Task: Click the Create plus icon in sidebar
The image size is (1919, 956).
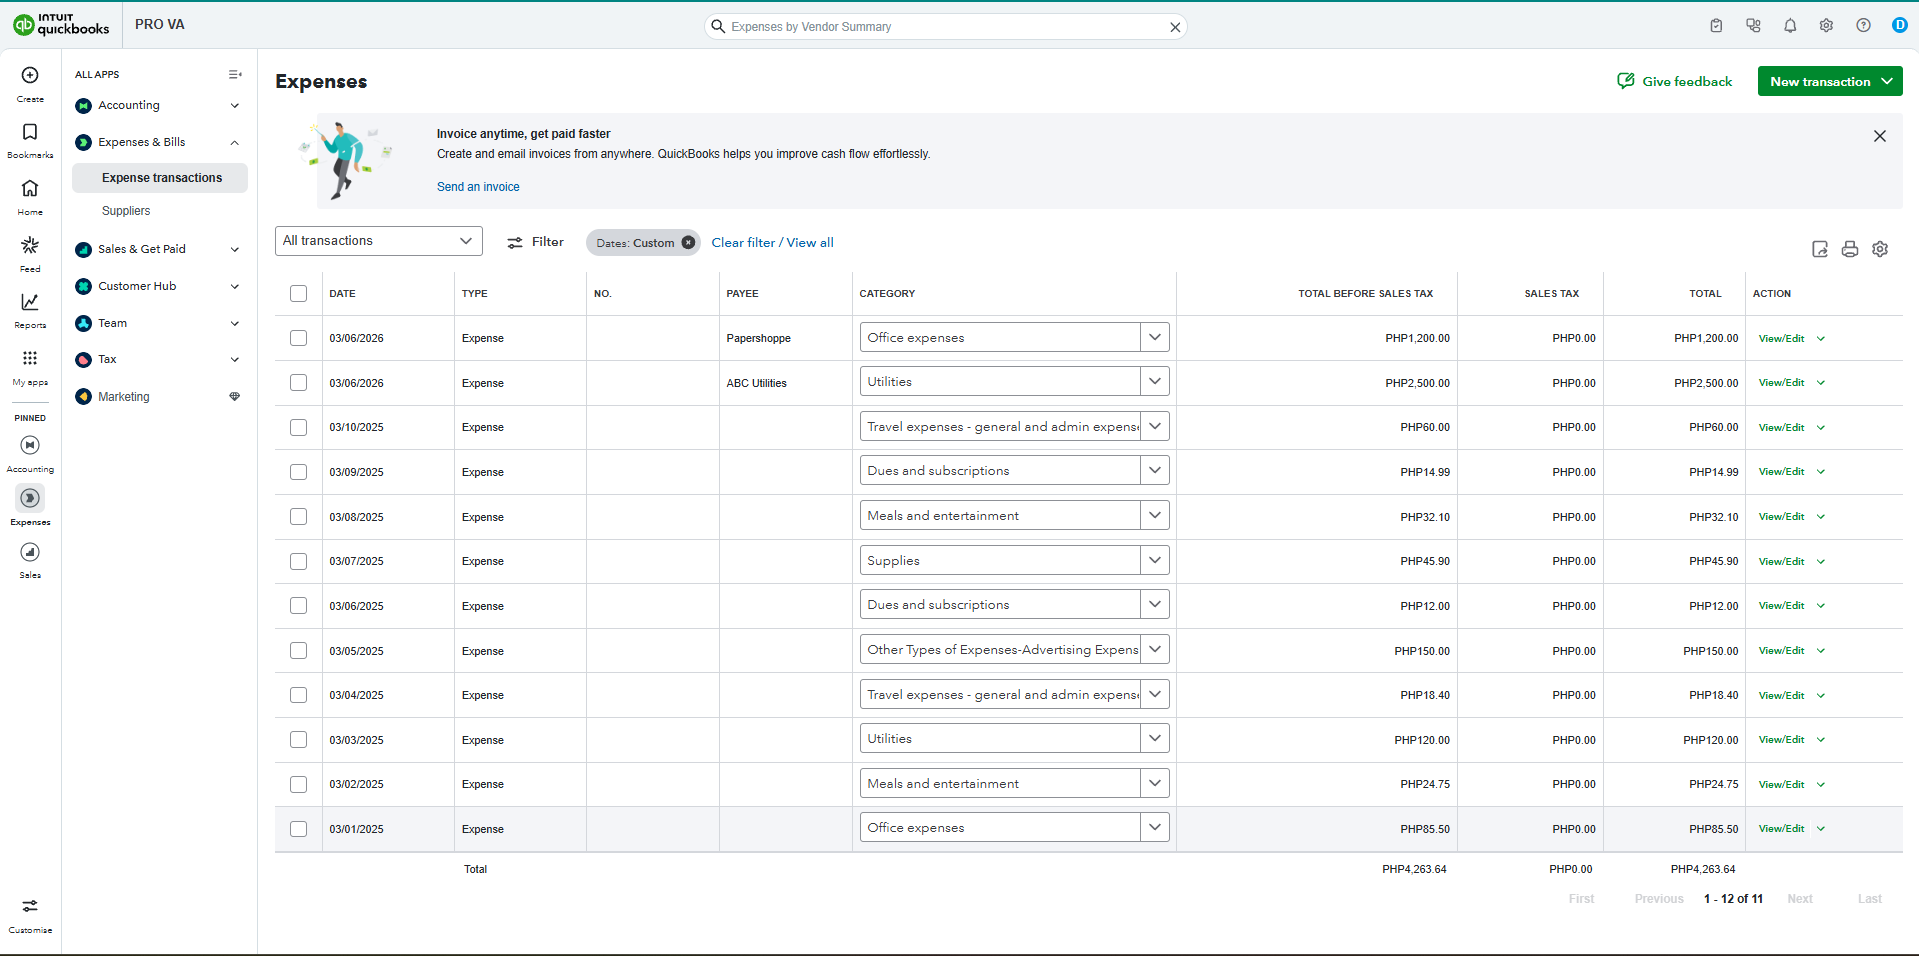Action: [30, 76]
